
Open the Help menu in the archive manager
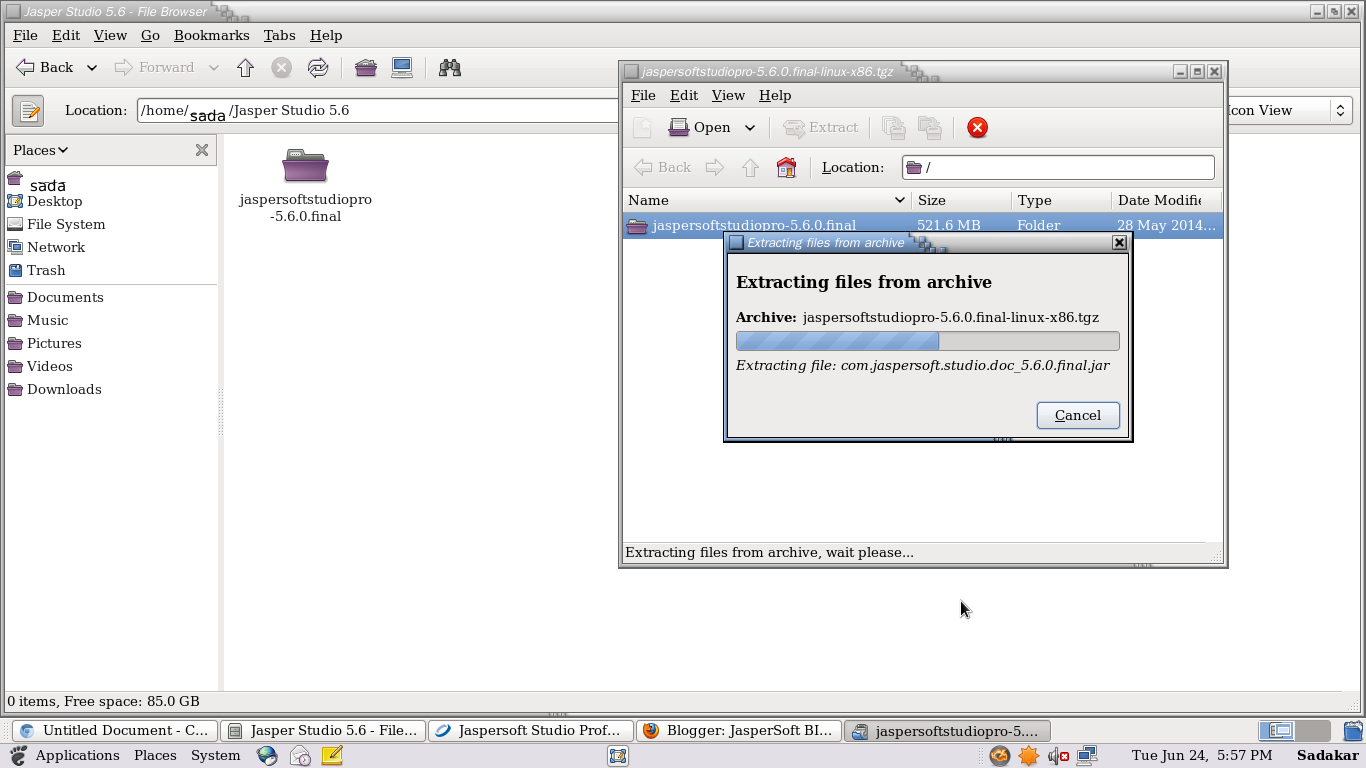(x=775, y=95)
